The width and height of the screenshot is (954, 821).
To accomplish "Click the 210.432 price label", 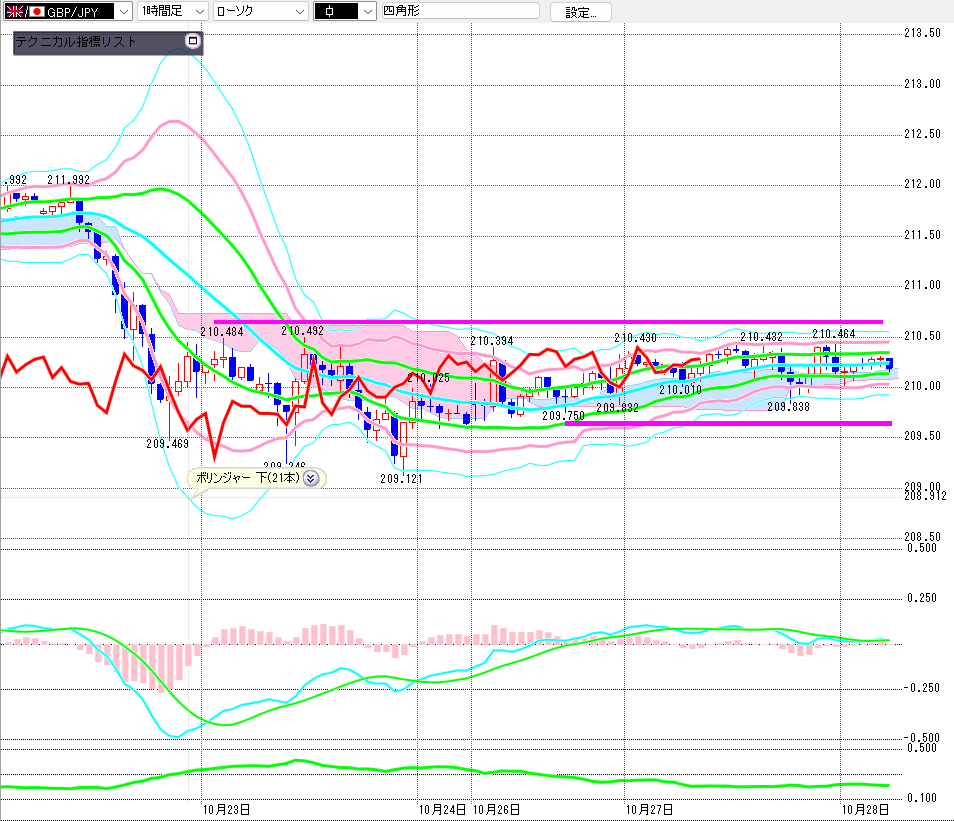I will pos(761,337).
